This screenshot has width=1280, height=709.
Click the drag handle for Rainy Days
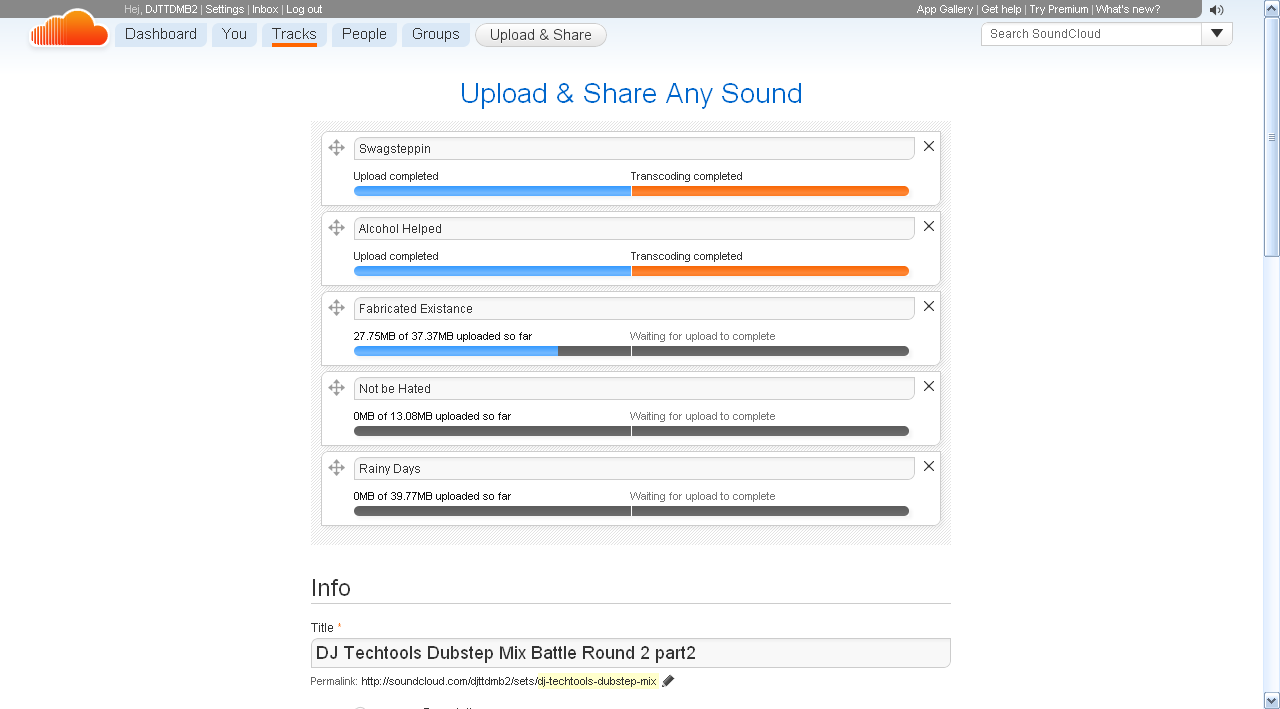click(337, 467)
